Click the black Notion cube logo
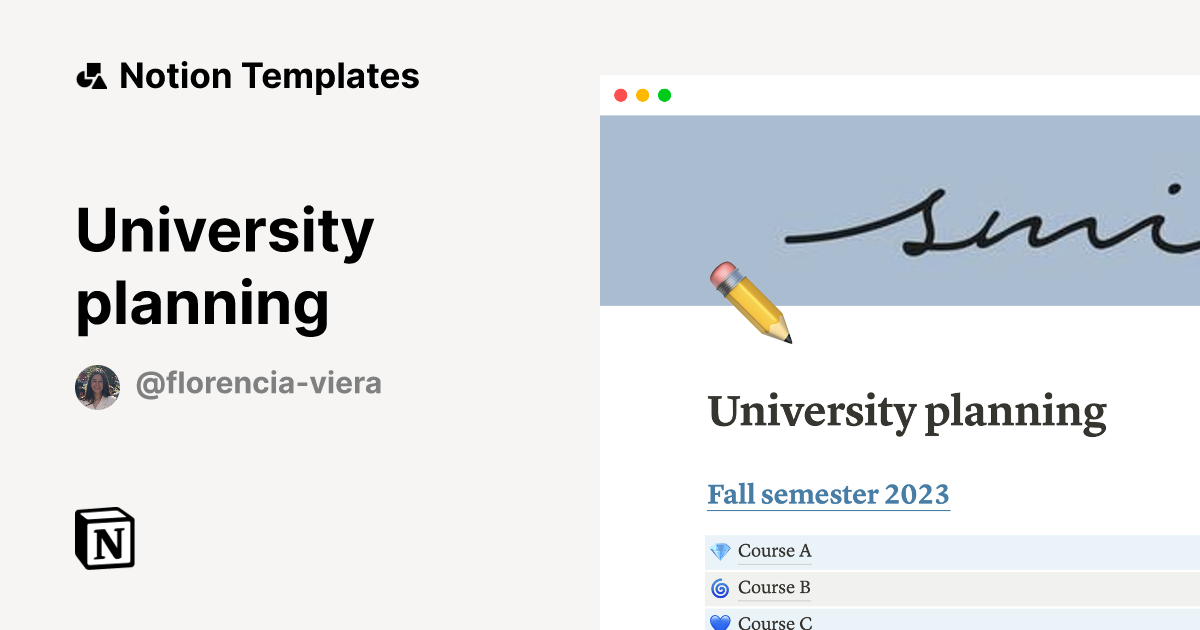Viewport: 1200px width, 630px height. [x=106, y=540]
